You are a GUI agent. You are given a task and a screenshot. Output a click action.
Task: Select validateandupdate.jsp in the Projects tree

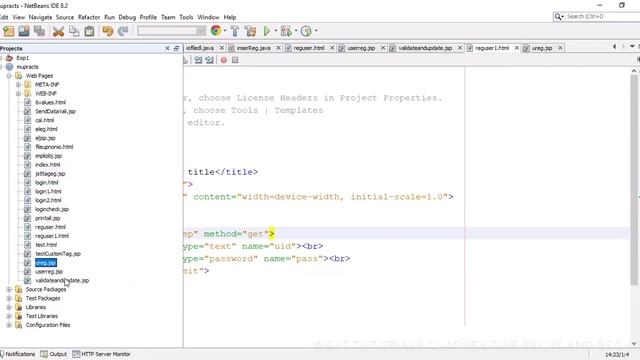click(x=62, y=281)
